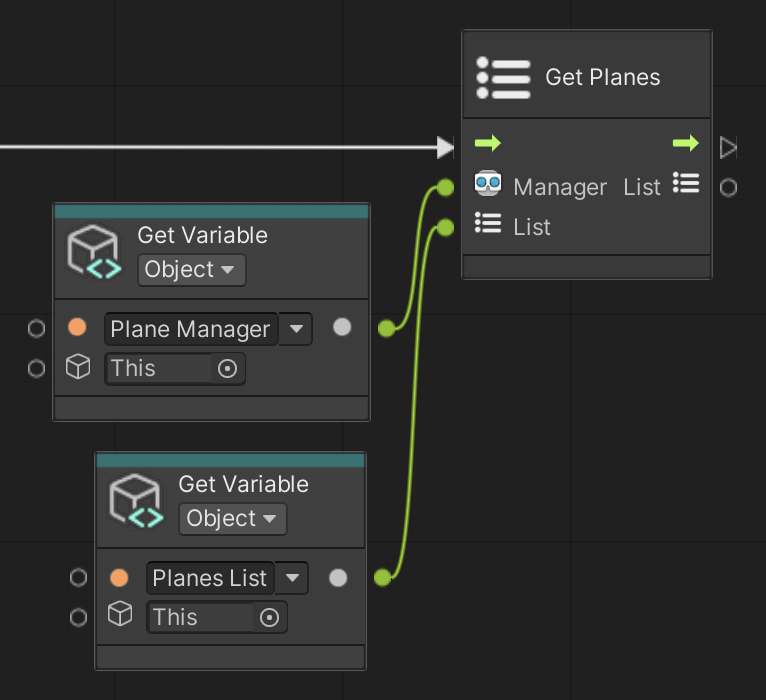Click the Get Planes list icon in header
The width and height of the screenshot is (766, 700).
(x=503, y=77)
